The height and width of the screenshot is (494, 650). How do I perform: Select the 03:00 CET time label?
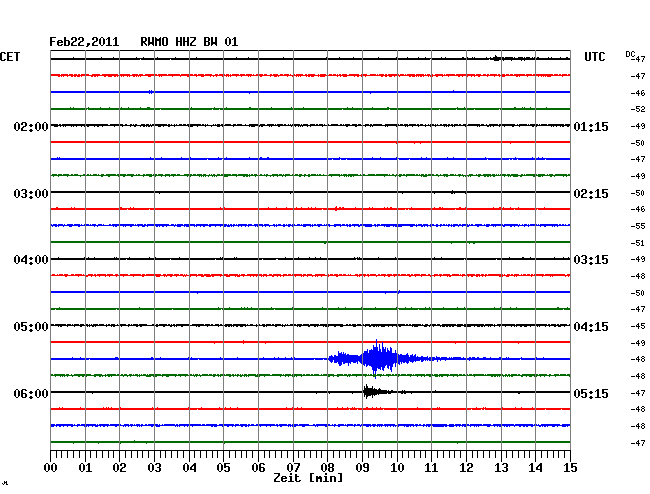(31, 194)
